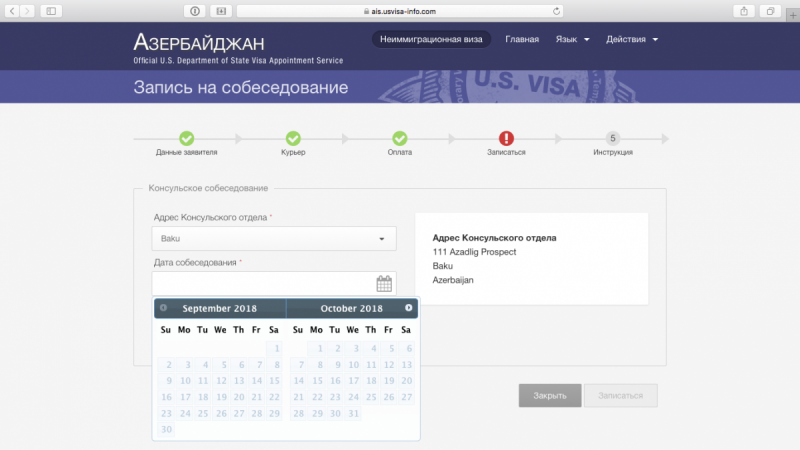Screen dimensions: 800x450
Task: Click the Неиммиграционная виза pill
Action: point(431,40)
